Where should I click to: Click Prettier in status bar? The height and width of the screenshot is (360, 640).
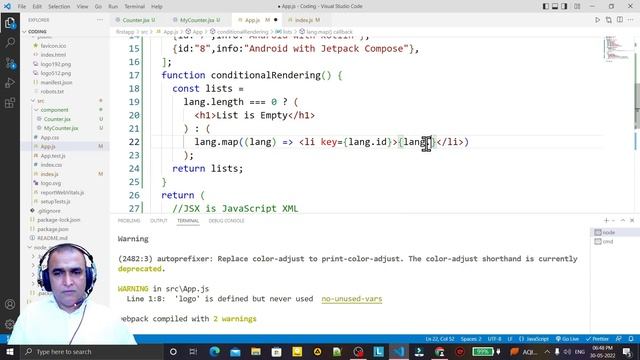click(x=597, y=339)
